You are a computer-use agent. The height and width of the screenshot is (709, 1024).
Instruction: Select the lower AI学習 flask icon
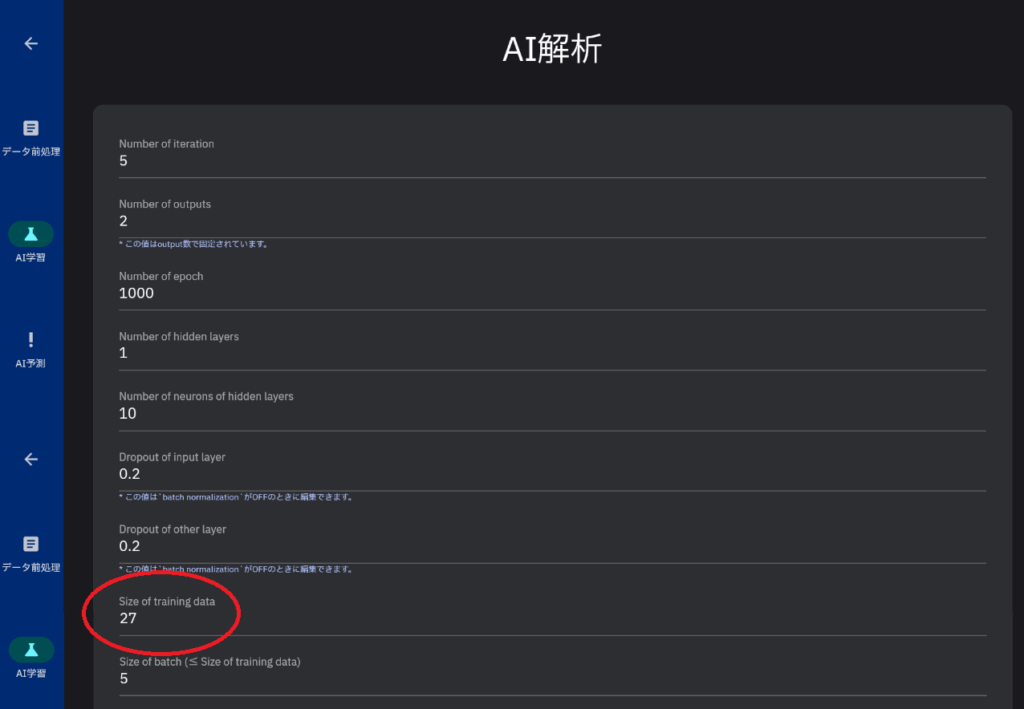[31, 650]
